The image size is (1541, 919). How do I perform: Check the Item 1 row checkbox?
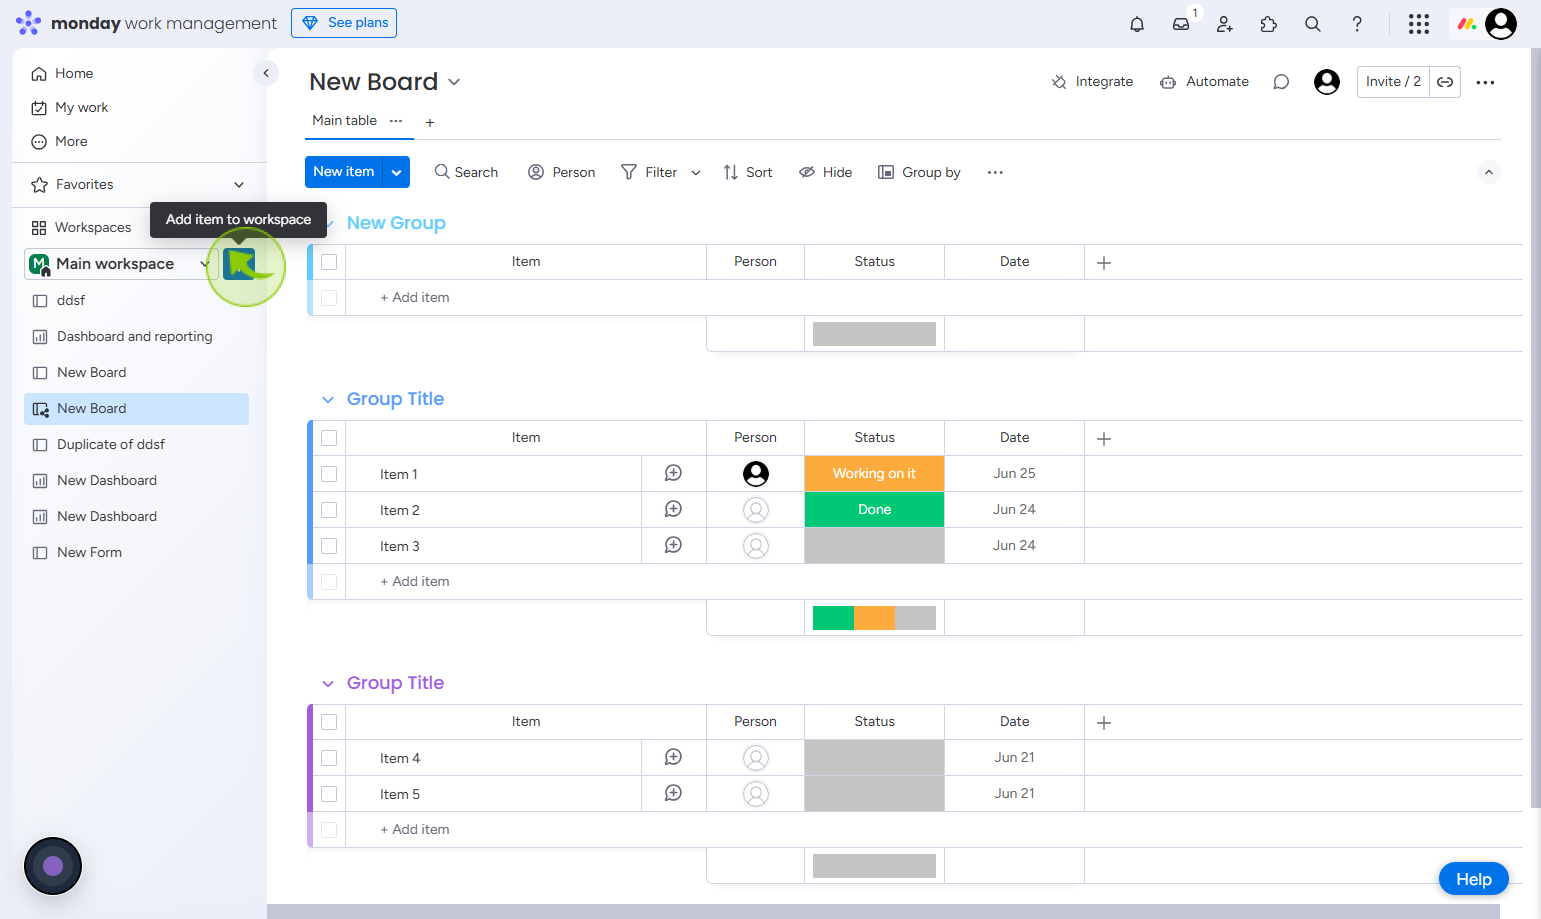point(329,474)
